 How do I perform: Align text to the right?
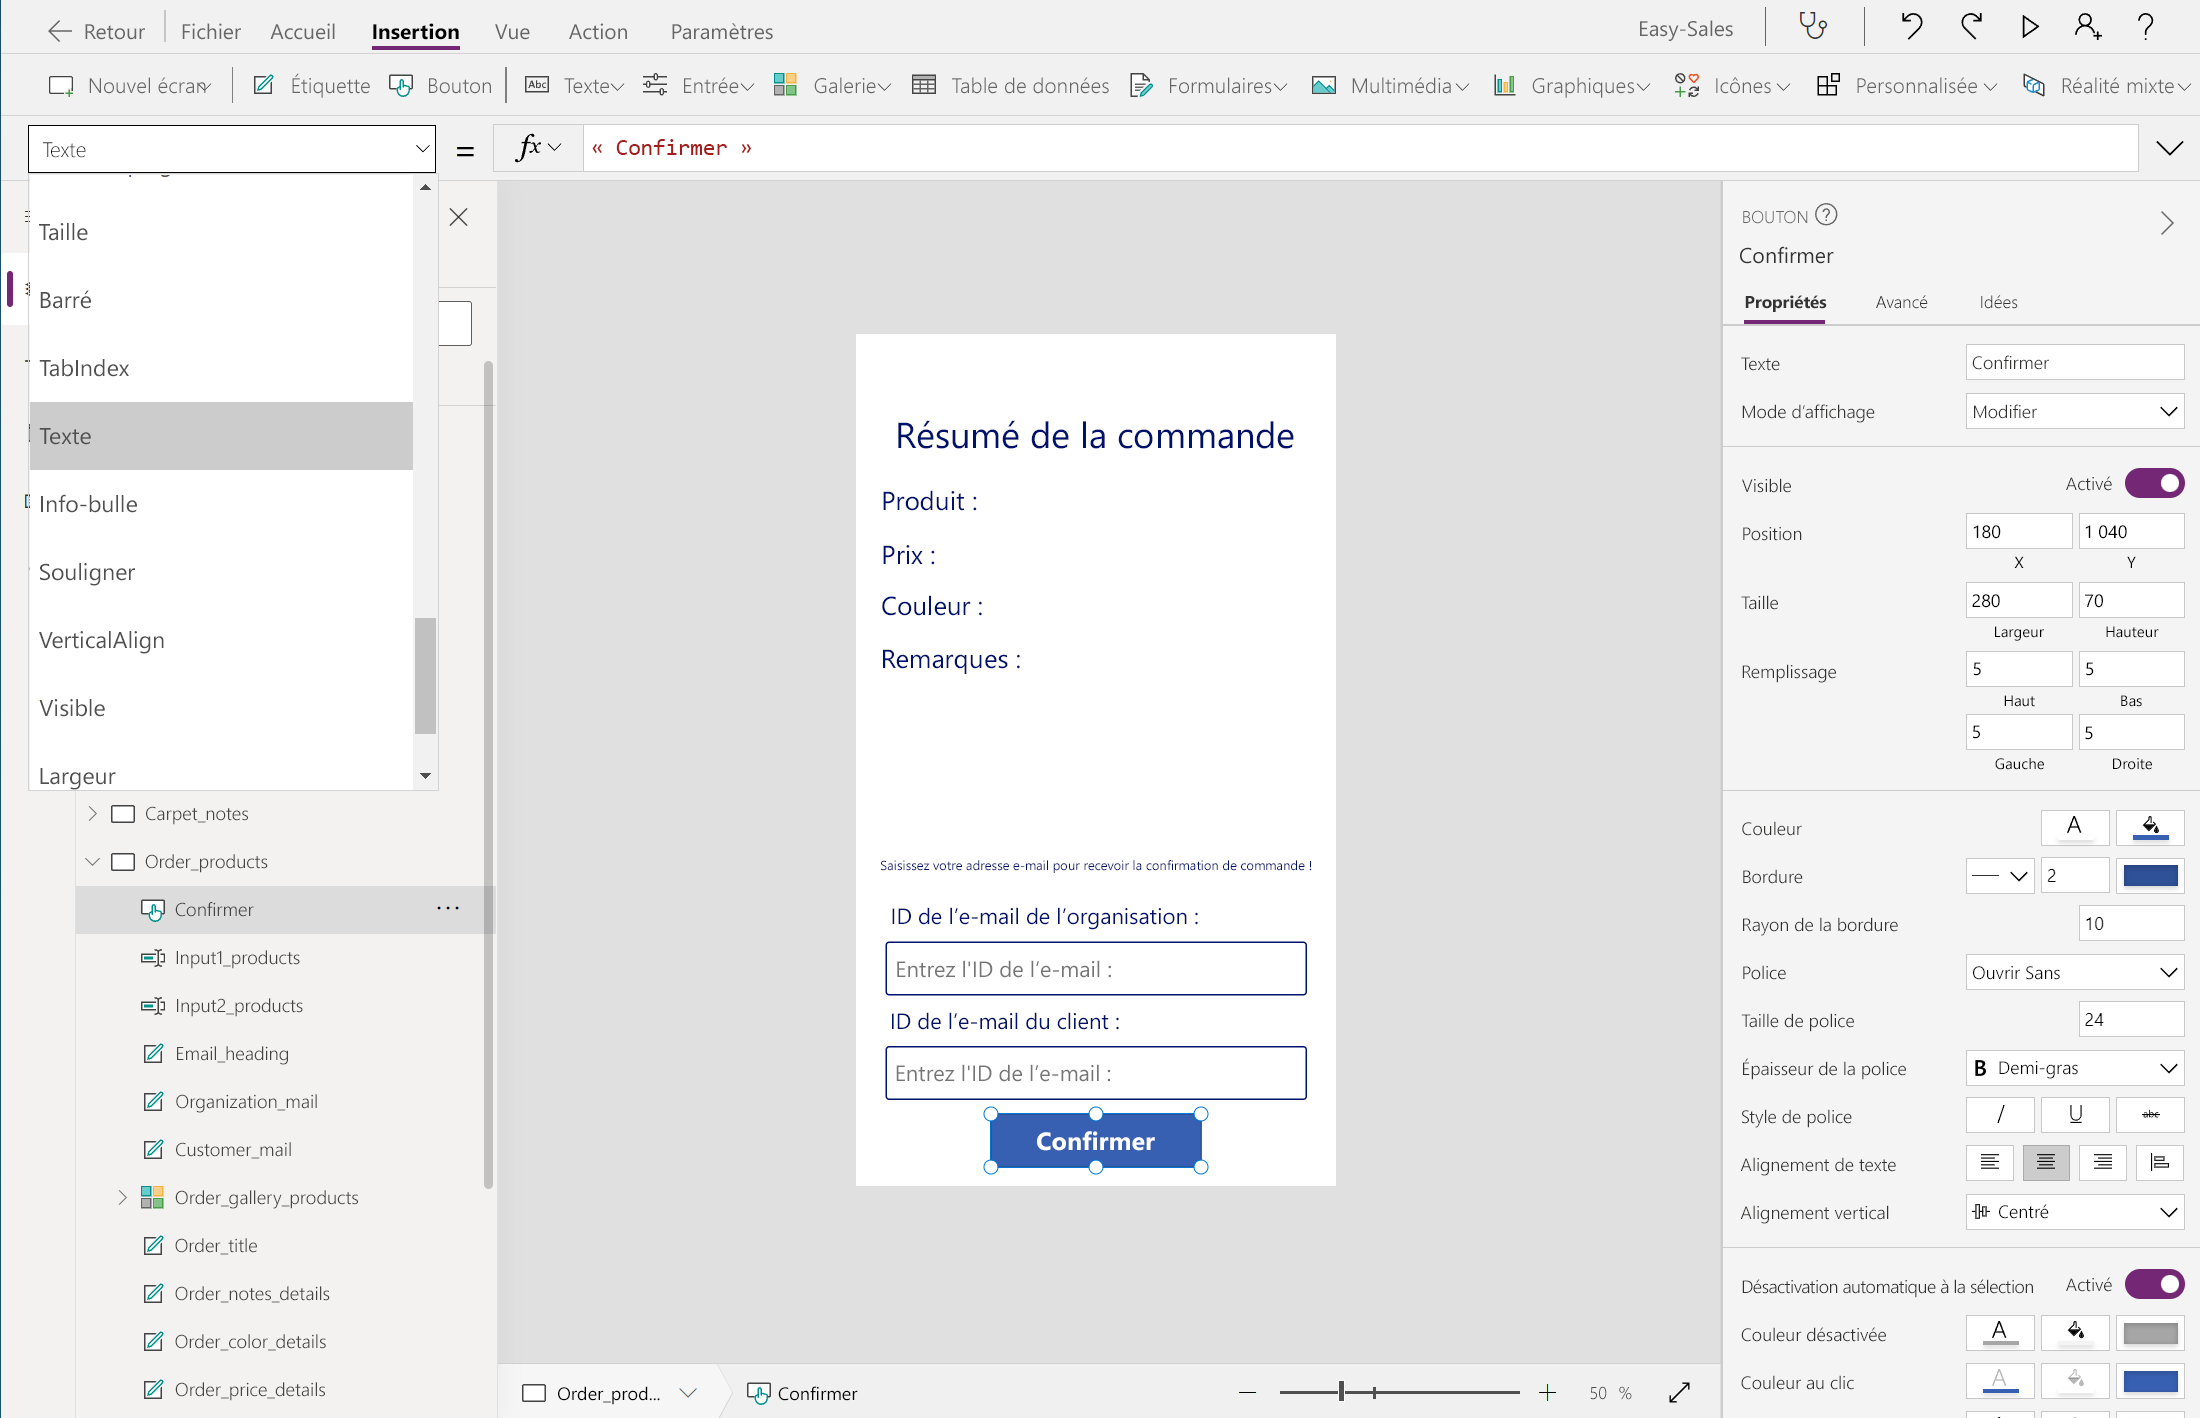(2103, 1163)
